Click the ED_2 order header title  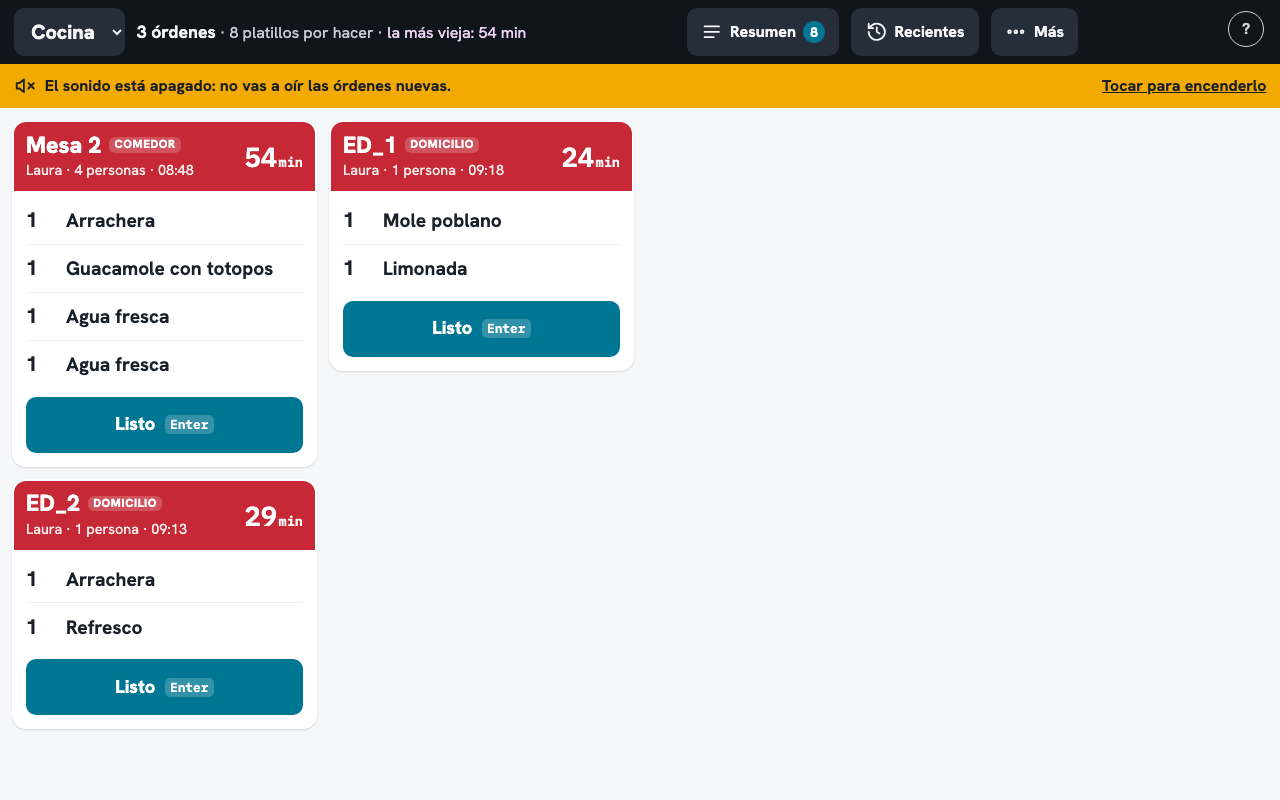[x=53, y=504]
